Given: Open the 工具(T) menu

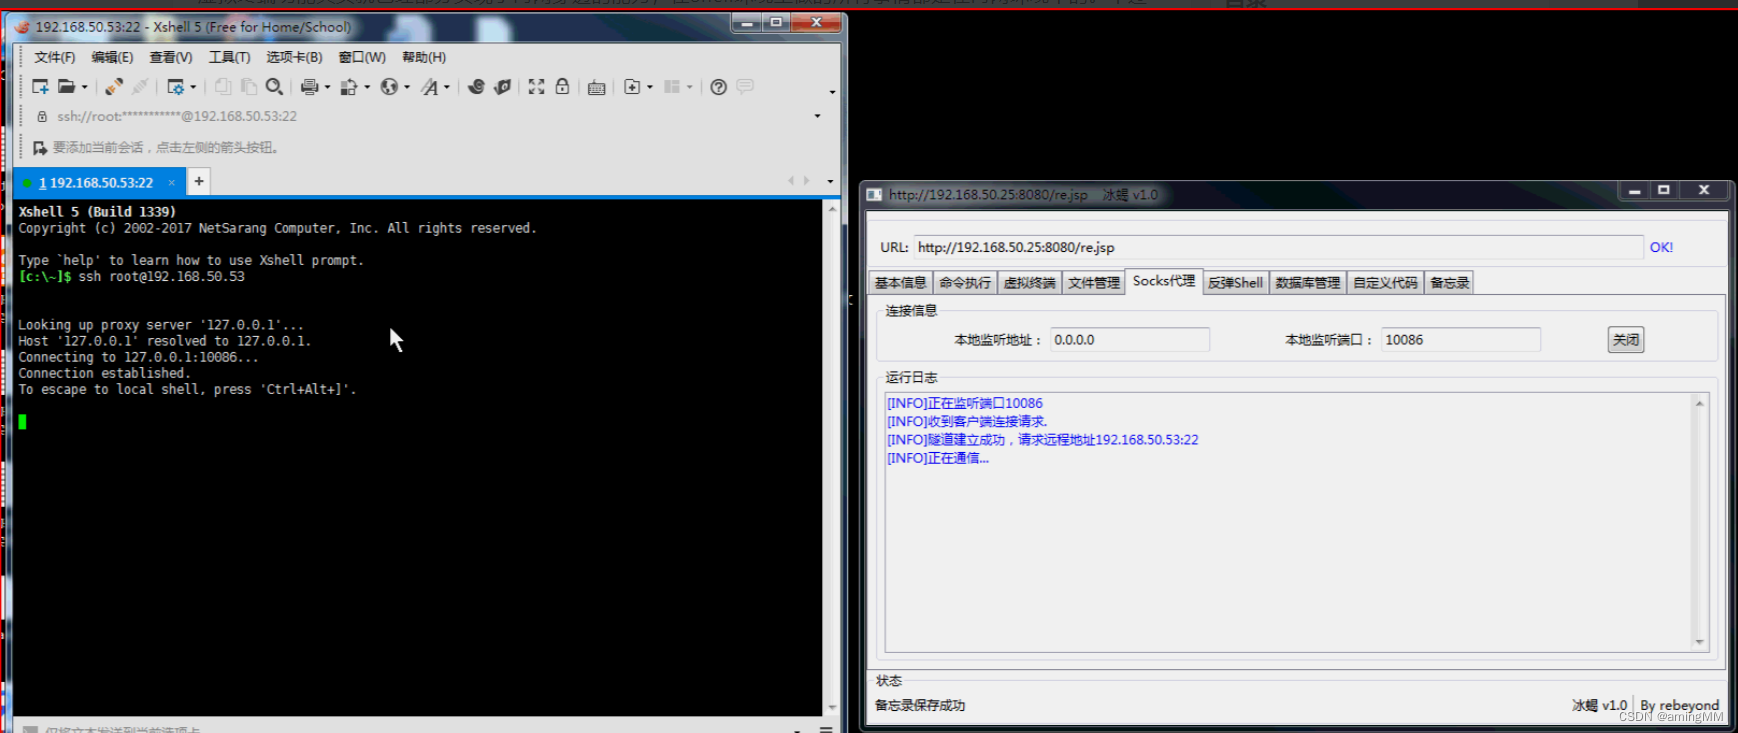Looking at the screenshot, I should coord(229,57).
